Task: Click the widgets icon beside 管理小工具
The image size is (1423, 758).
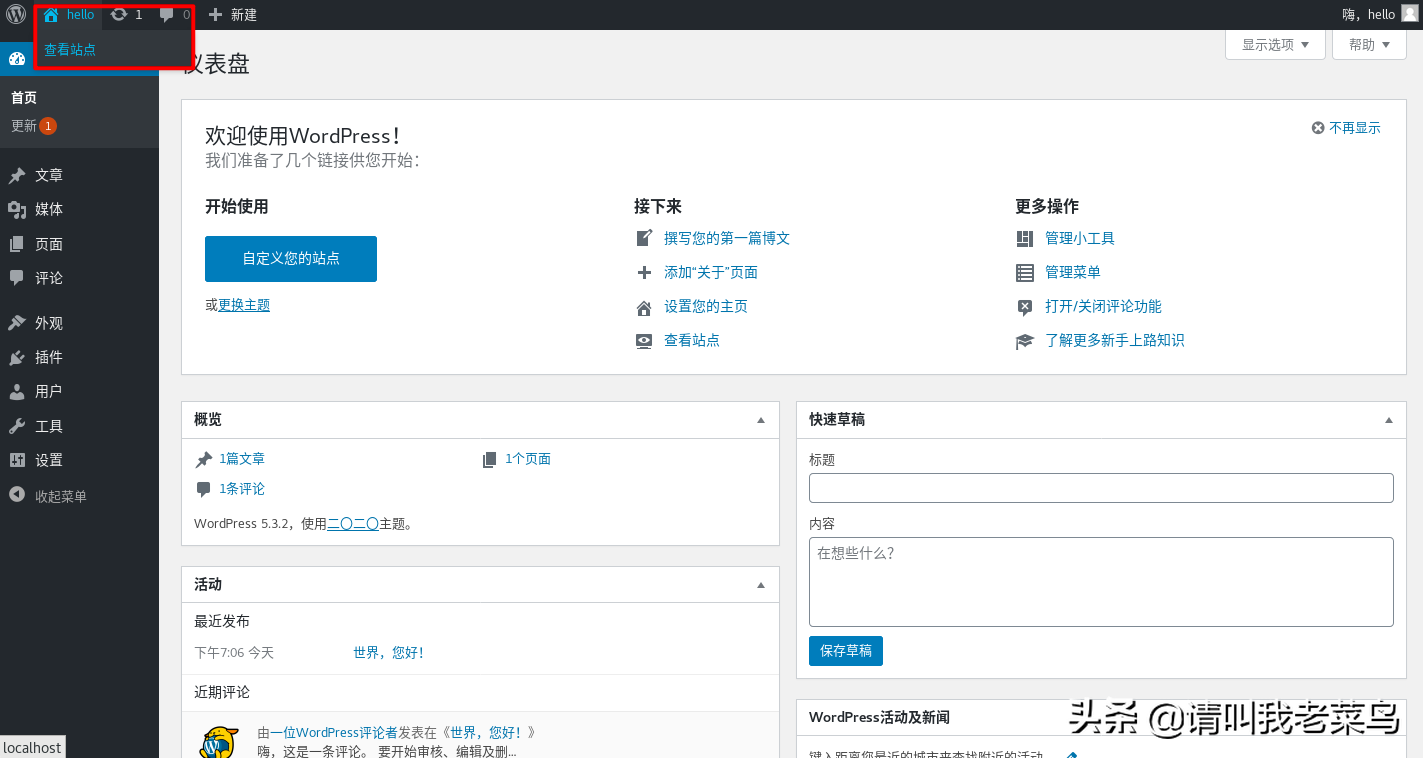Action: click(x=1025, y=238)
